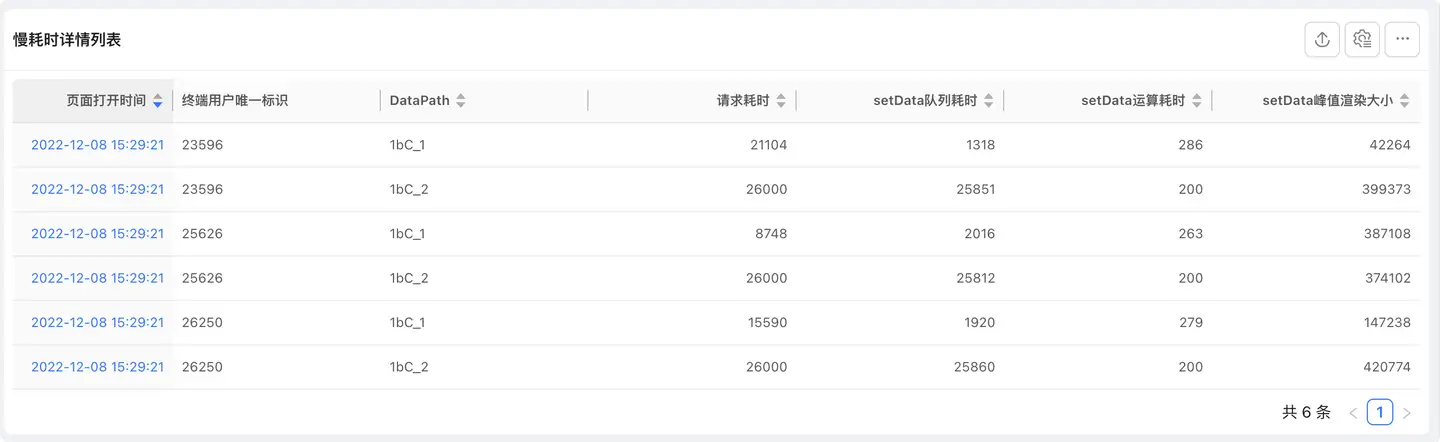Click the 请求耗时 column header label
The height and width of the screenshot is (442, 1440).
pos(743,100)
